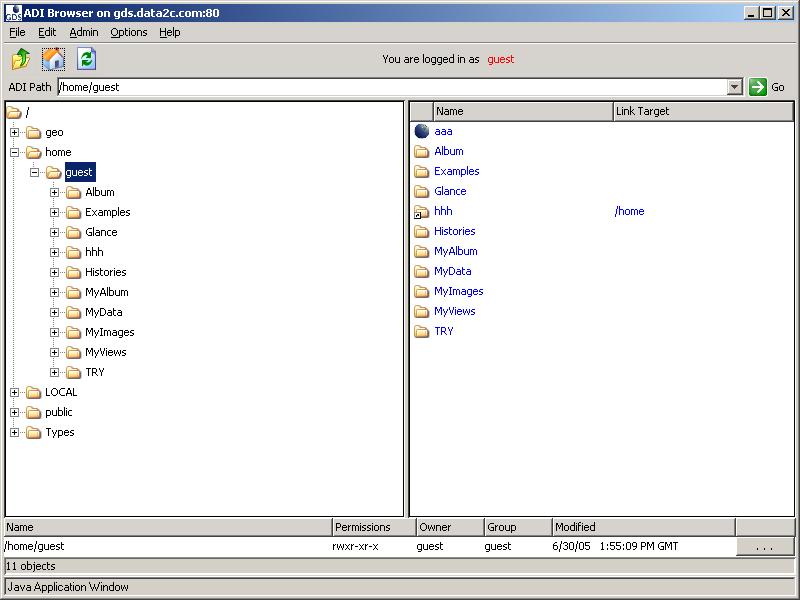This screenshot has height=600, width=800.
Task: Select the aaa globe icon in list
Action: [422, 131]
